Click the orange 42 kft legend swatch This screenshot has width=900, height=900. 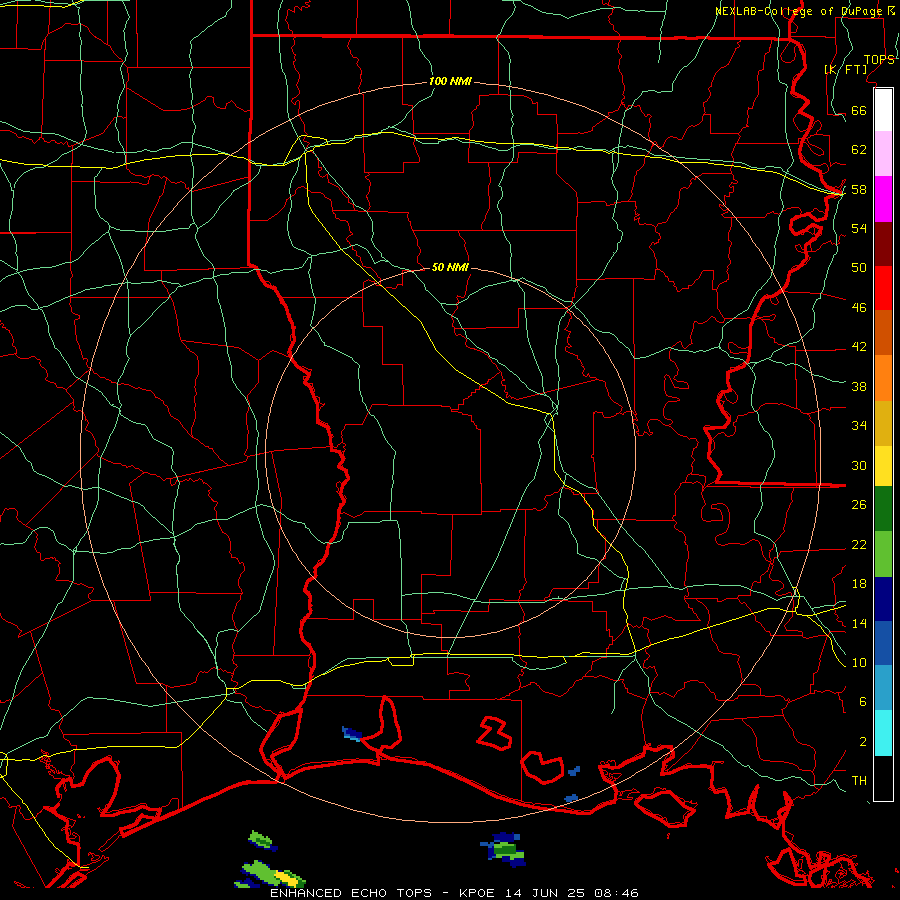pos(883,378)
